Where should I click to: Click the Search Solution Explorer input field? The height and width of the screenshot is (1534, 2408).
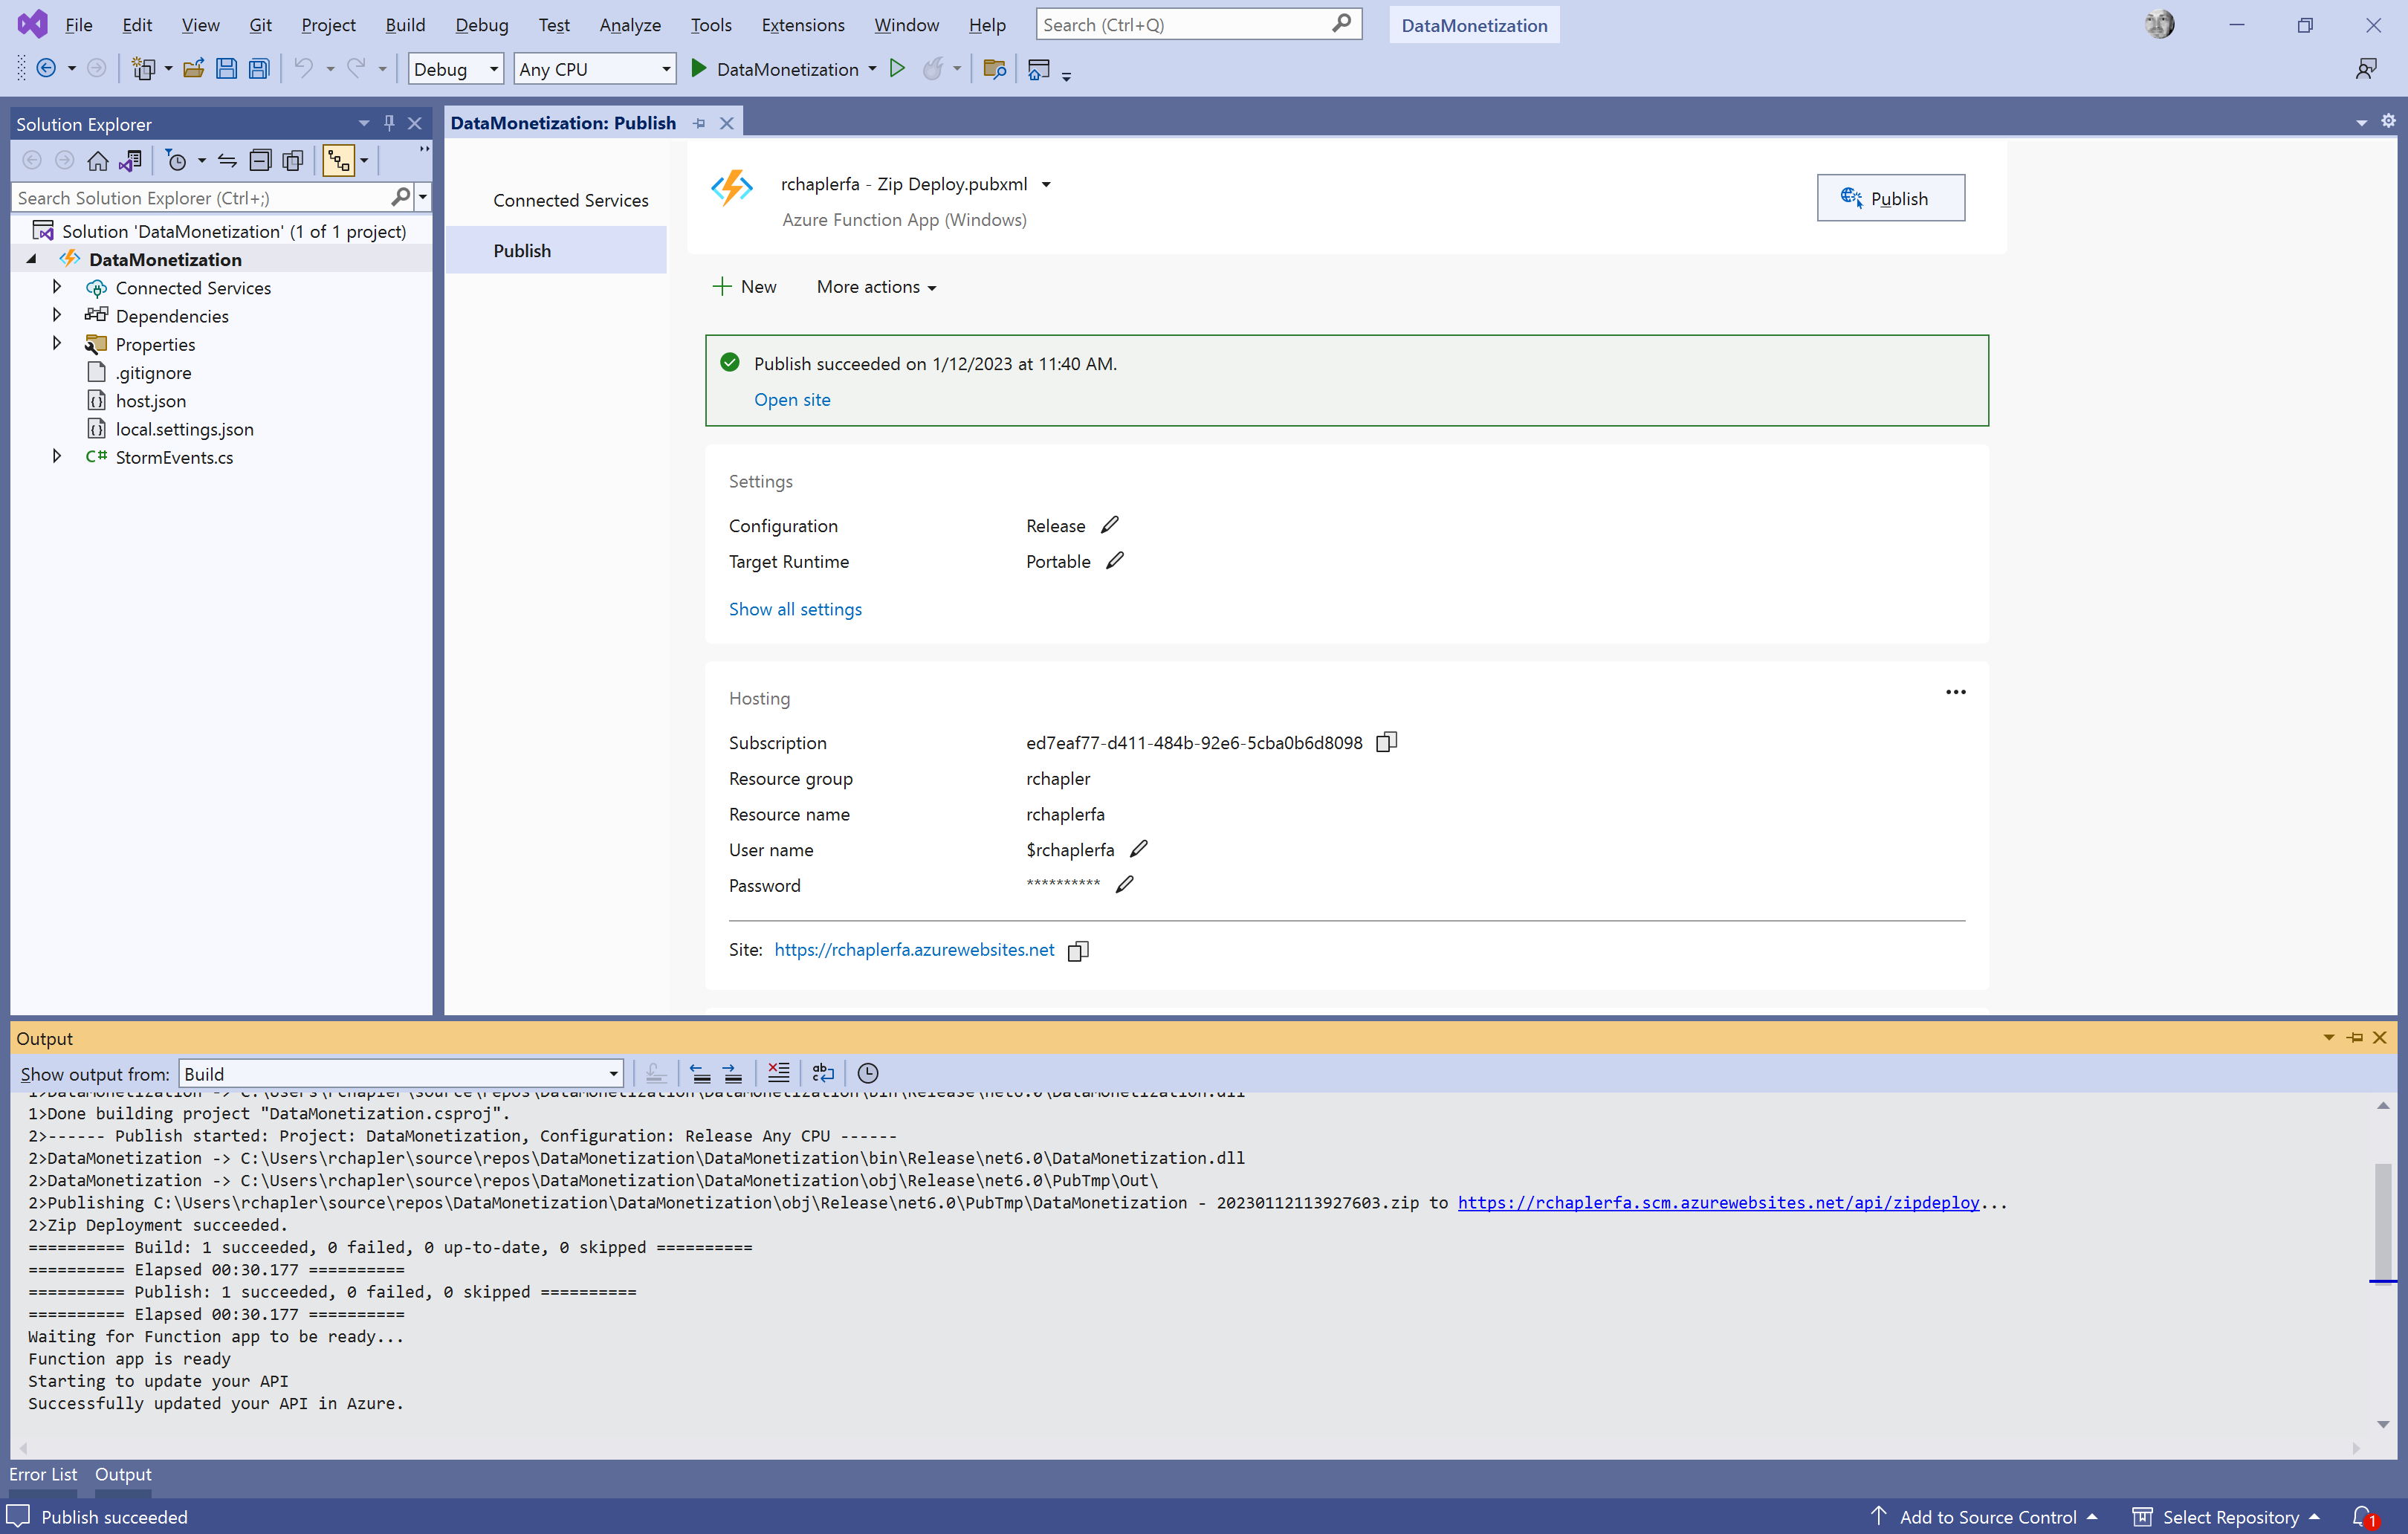[201, 197]
